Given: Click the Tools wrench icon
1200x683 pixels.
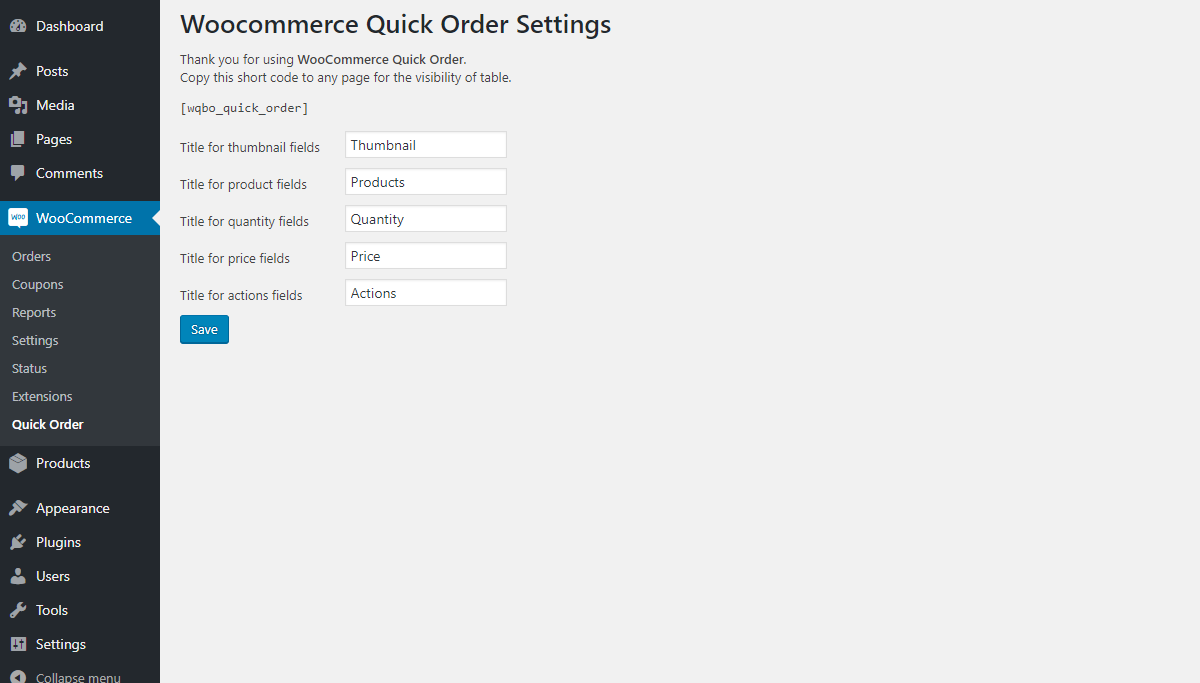Looking at the screenshot, I should (x=20, y=609).
